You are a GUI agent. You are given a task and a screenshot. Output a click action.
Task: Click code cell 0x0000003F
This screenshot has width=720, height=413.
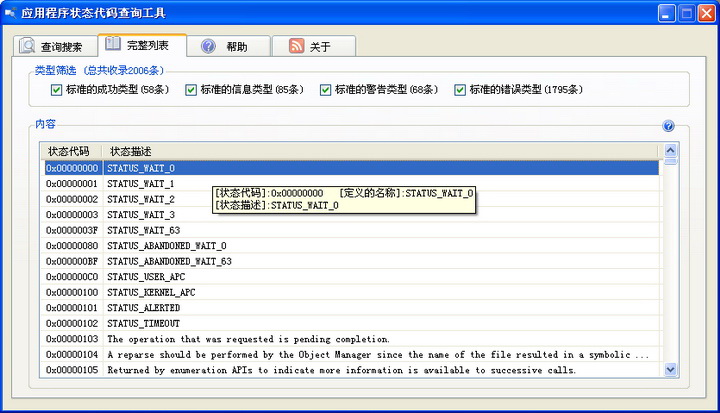pos(72,230)
